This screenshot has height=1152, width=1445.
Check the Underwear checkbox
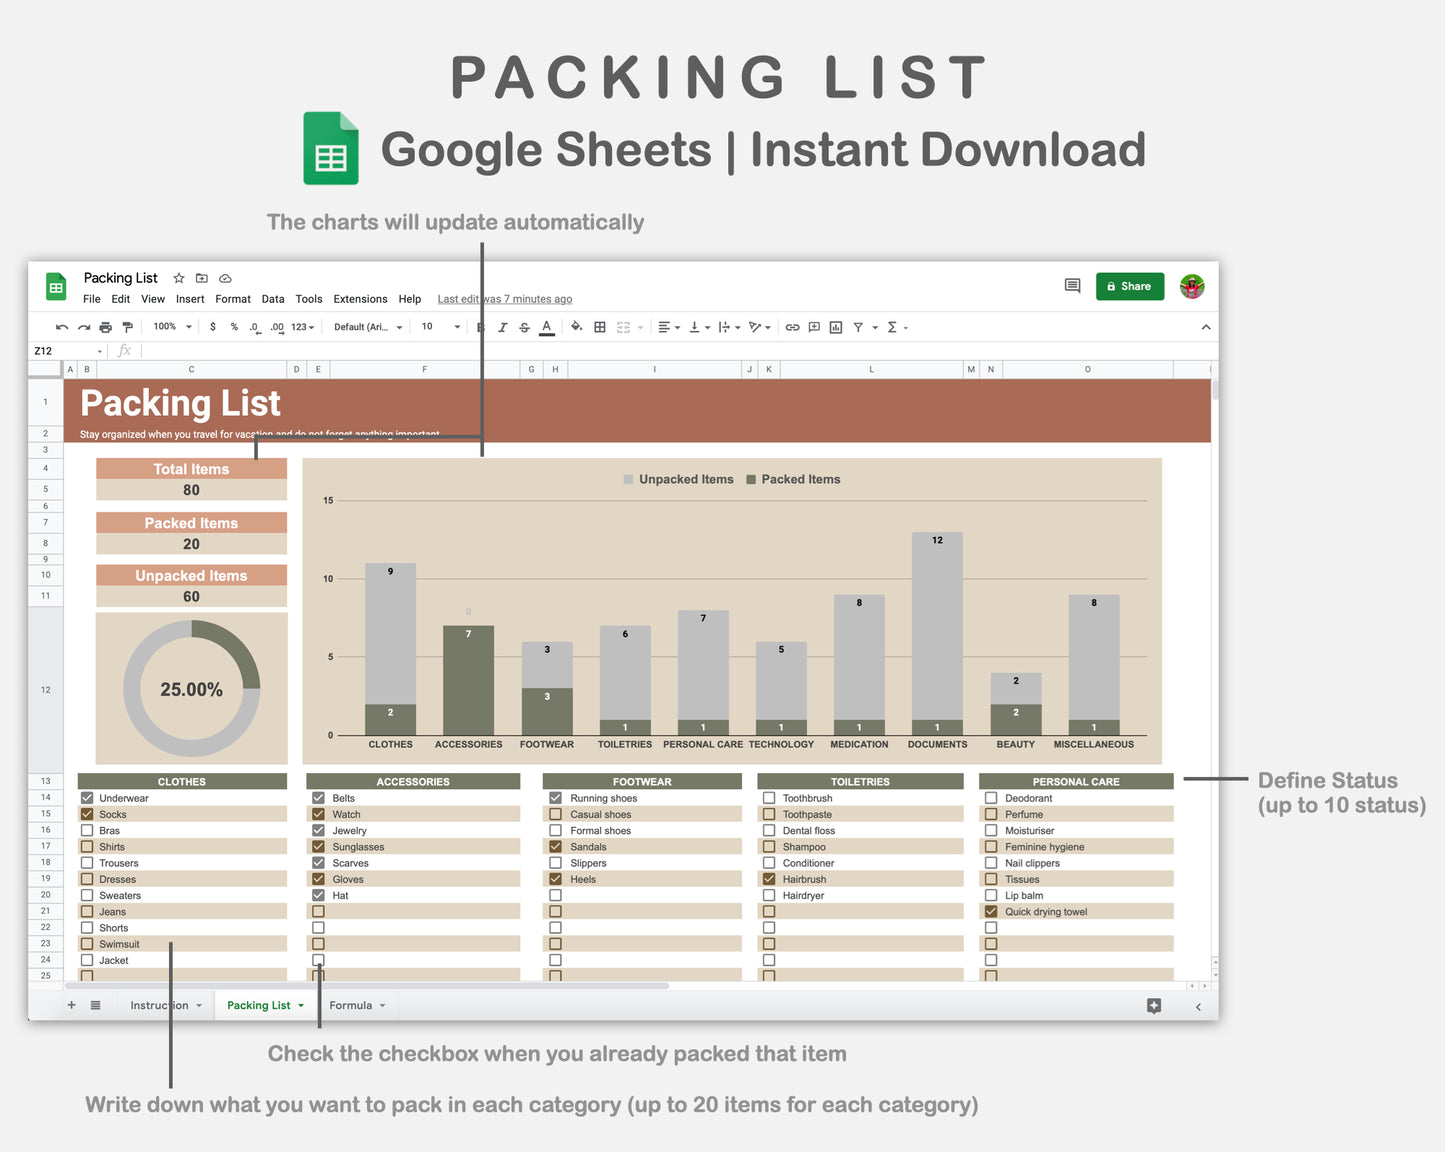[87, 798]
